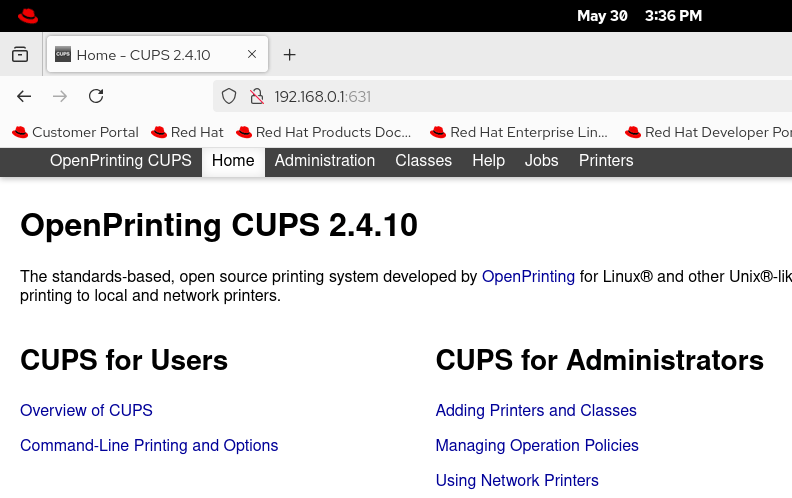Open the Administration page

[325, 161]
